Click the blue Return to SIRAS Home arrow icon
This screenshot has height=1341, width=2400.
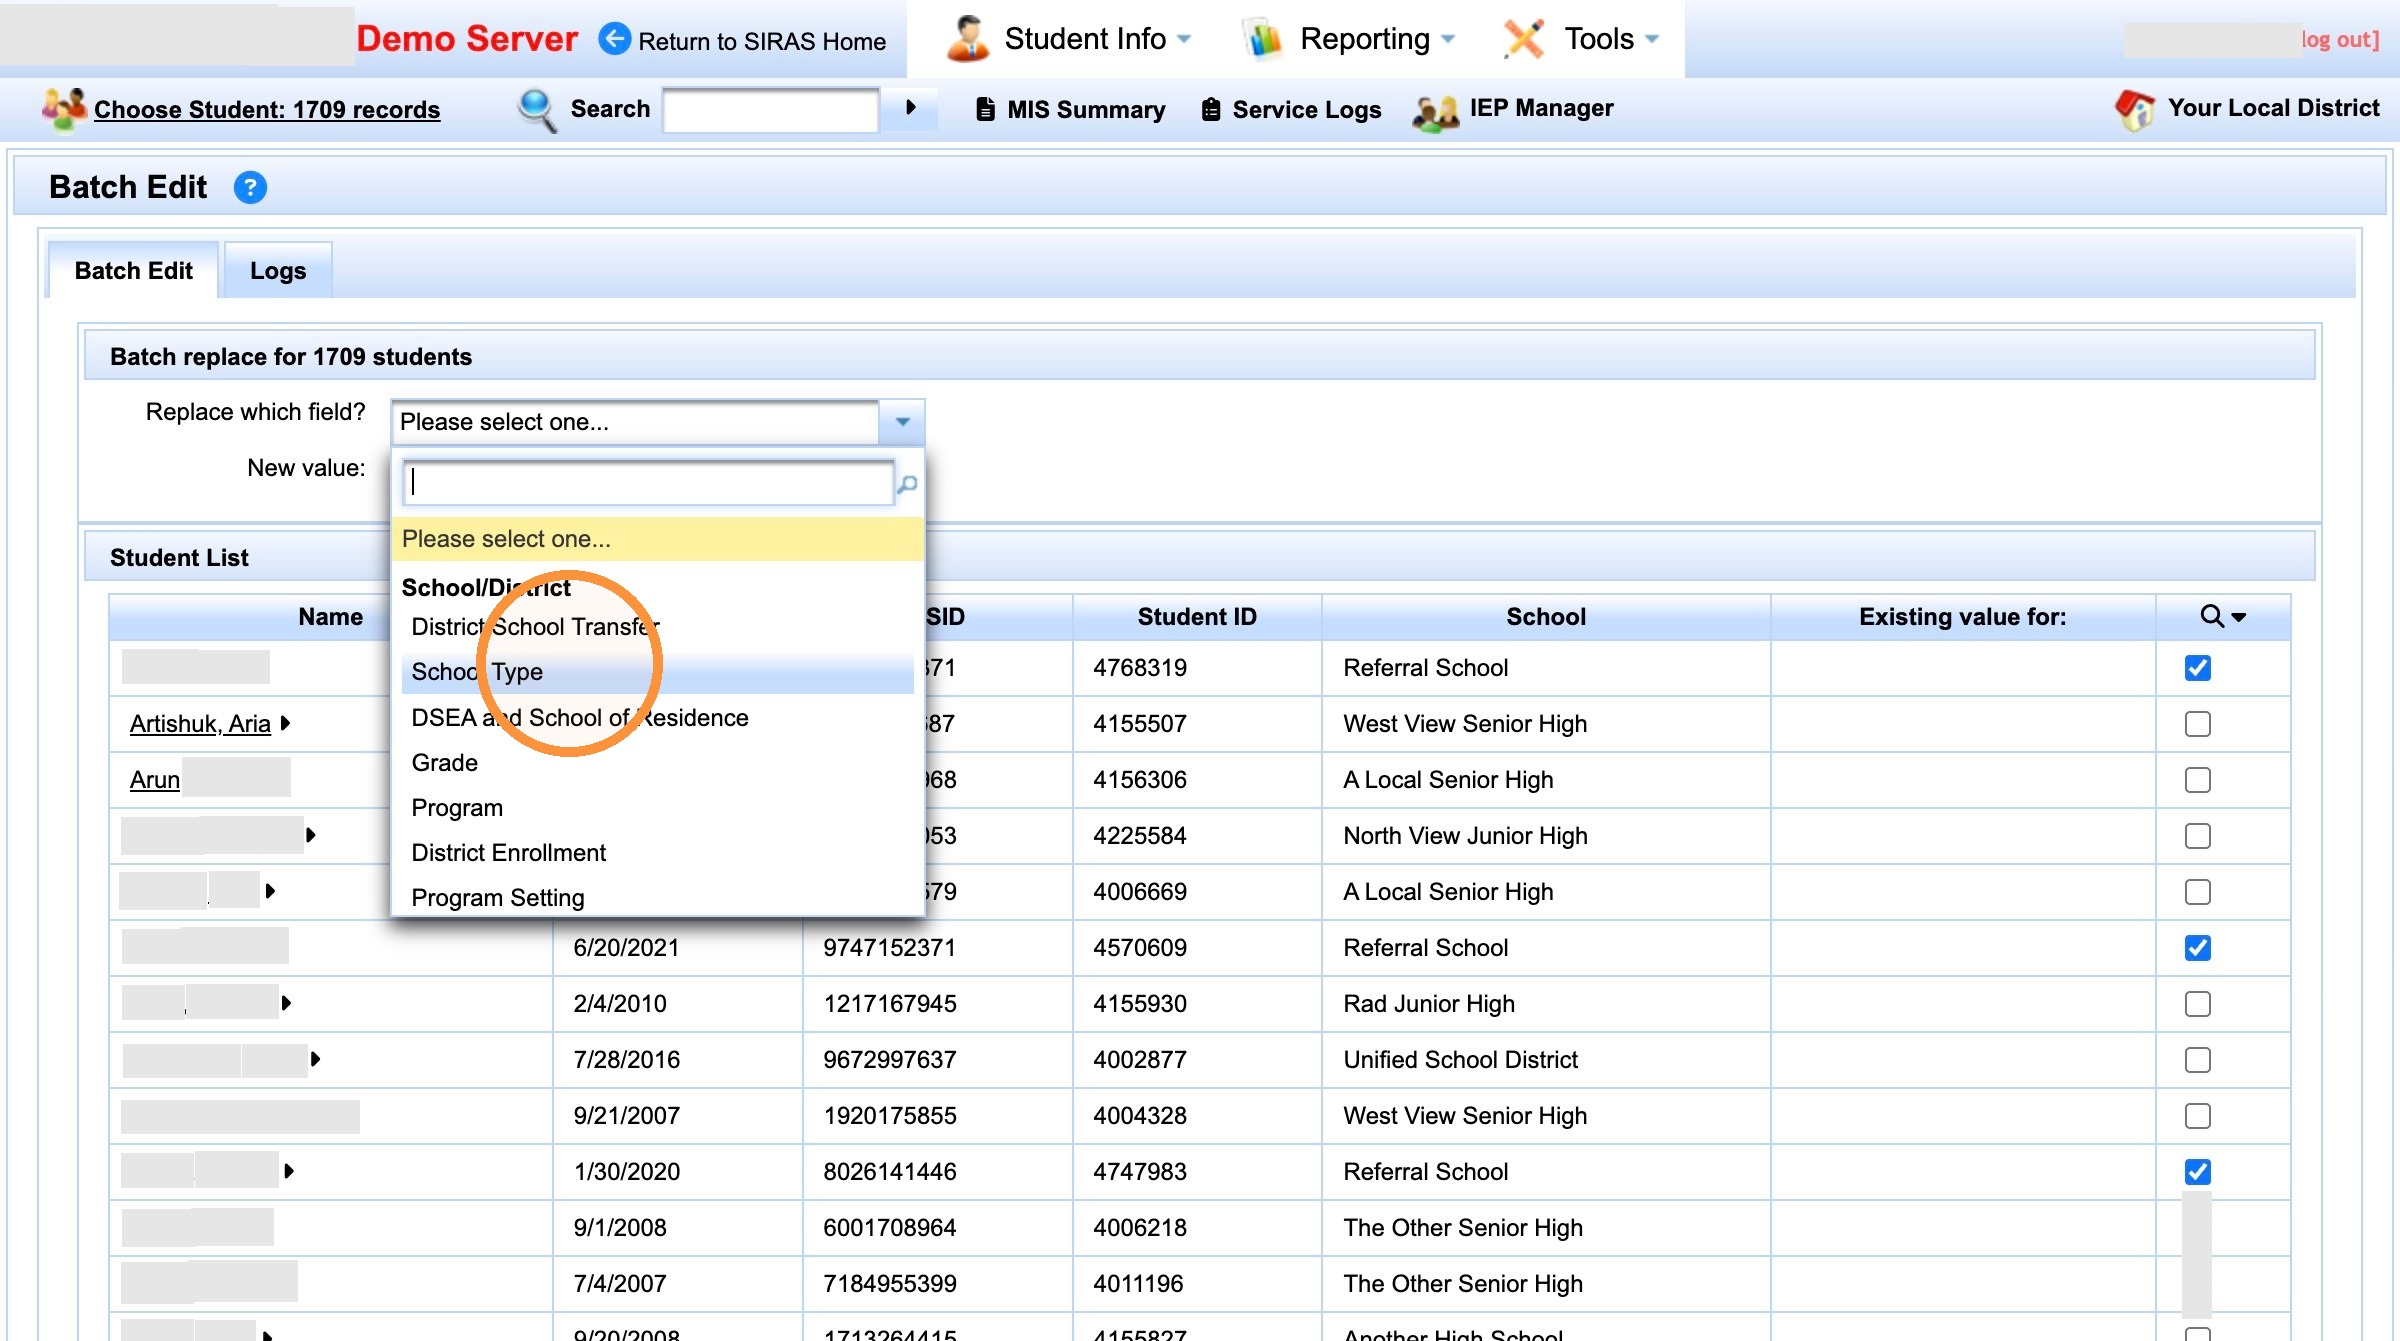click(614, 39)
